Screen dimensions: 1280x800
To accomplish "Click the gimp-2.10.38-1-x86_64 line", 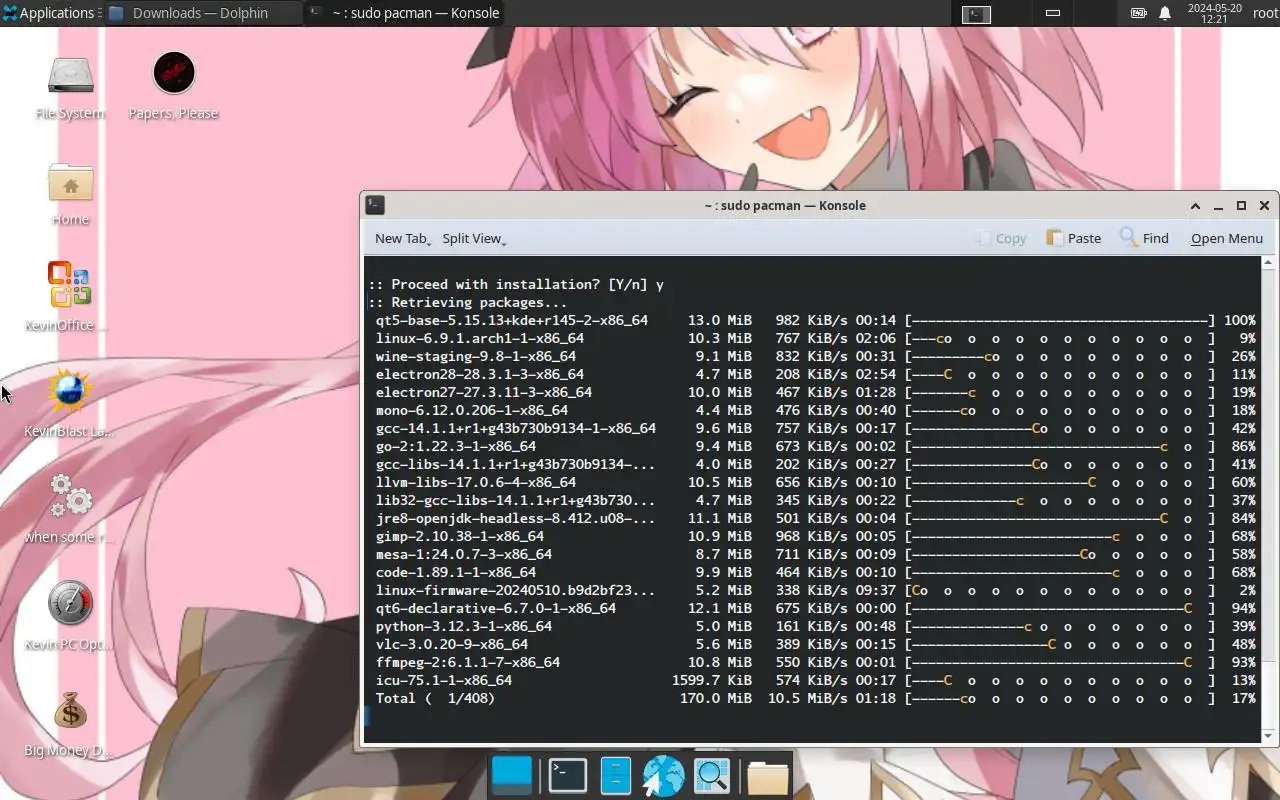I will (815, 536).
